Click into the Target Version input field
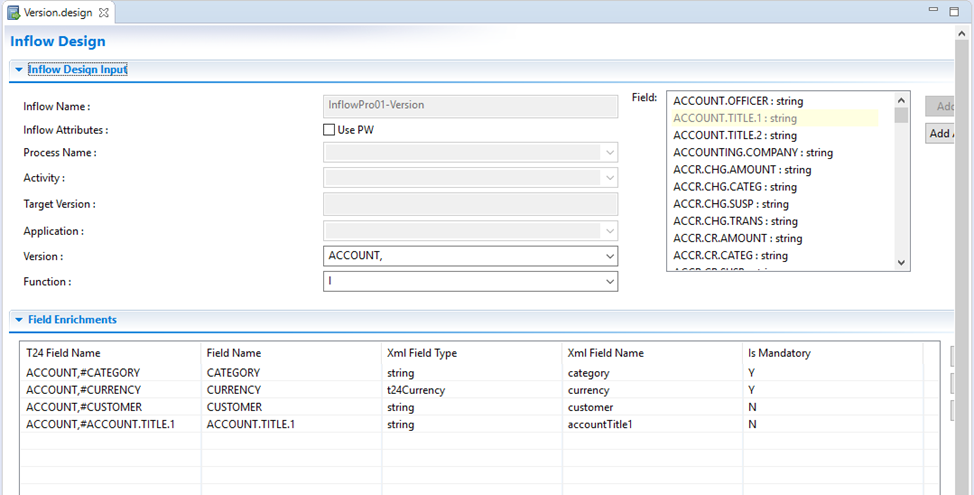The image size is (974, 495). point(470,204)
